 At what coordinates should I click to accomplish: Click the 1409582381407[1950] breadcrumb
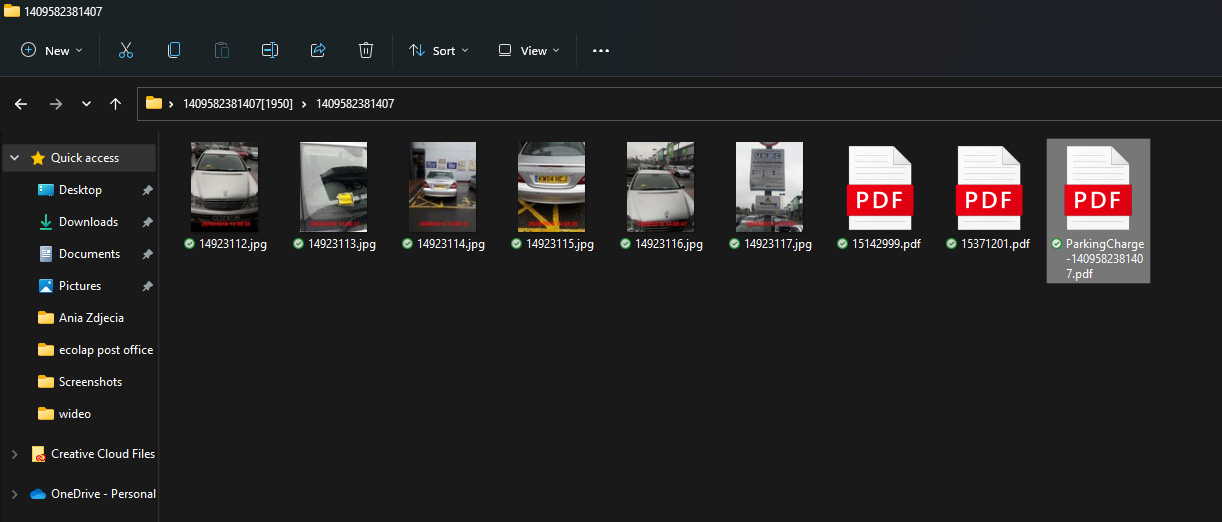(x=238, y=104)
